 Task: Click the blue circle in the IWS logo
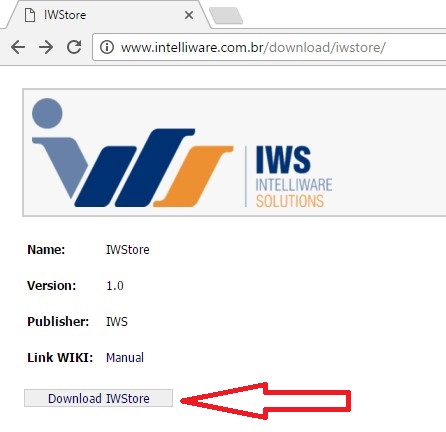(47, 113)
